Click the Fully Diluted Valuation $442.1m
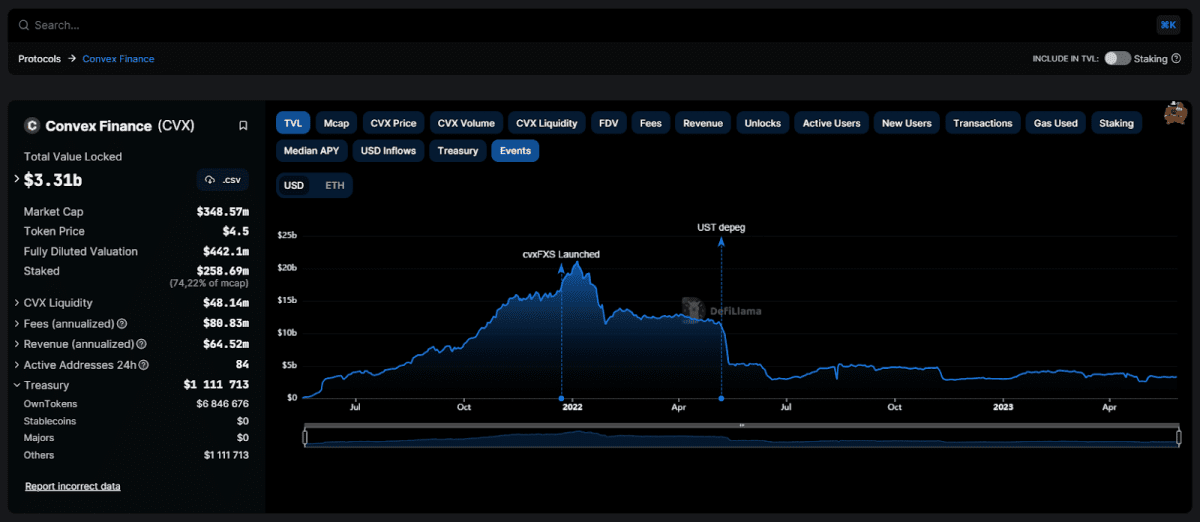The image size is (1200, 522). pos(226,252)
